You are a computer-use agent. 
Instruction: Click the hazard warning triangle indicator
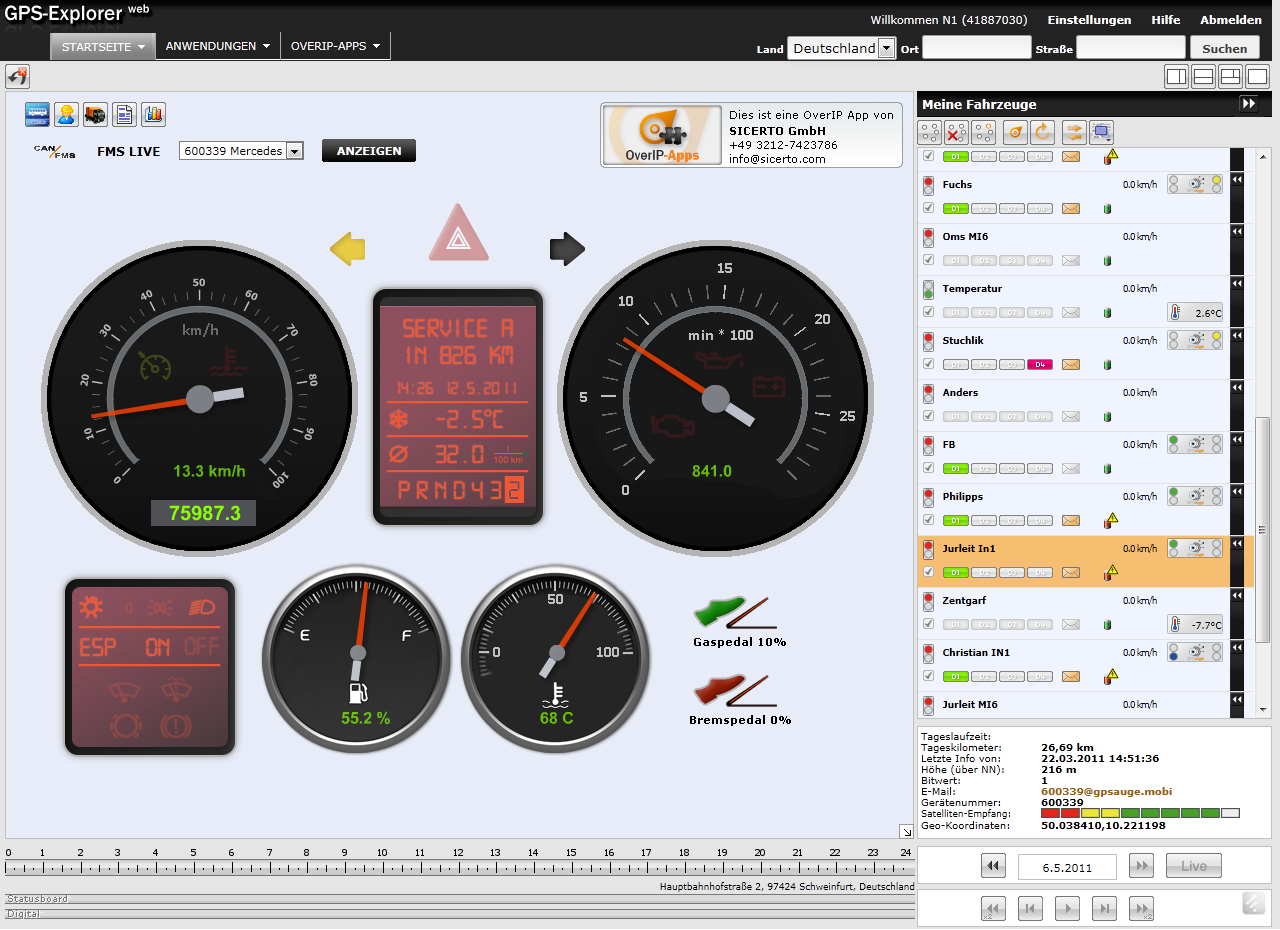(459, 236)
